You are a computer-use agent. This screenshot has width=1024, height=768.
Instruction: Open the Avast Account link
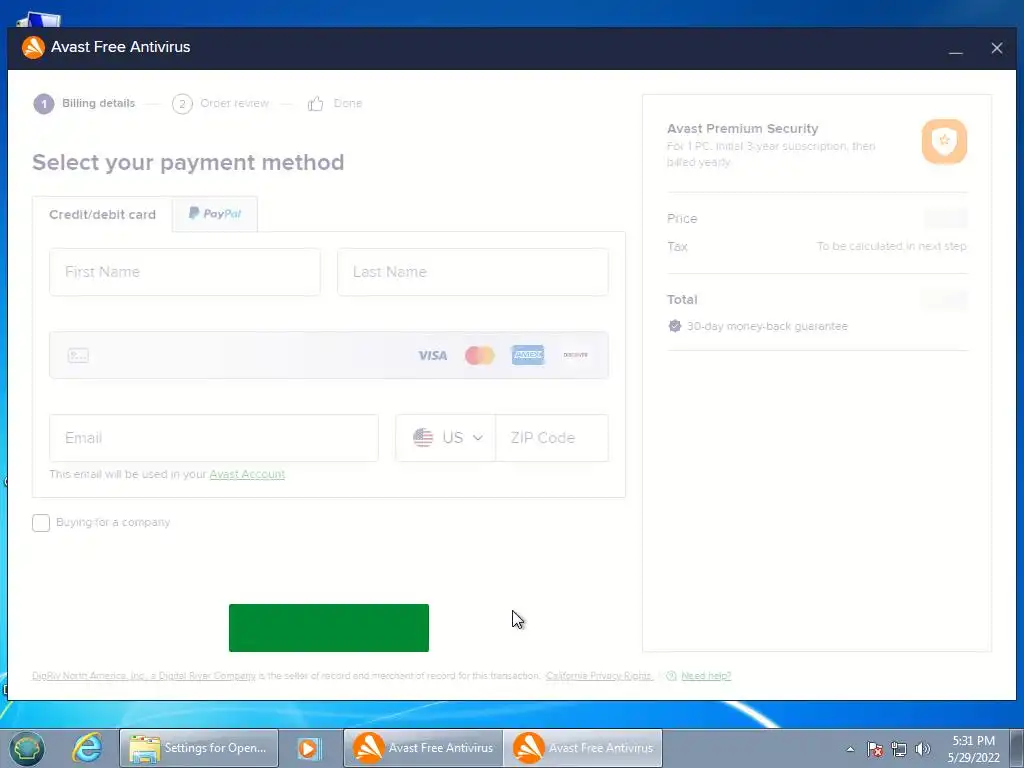(248, 474)
